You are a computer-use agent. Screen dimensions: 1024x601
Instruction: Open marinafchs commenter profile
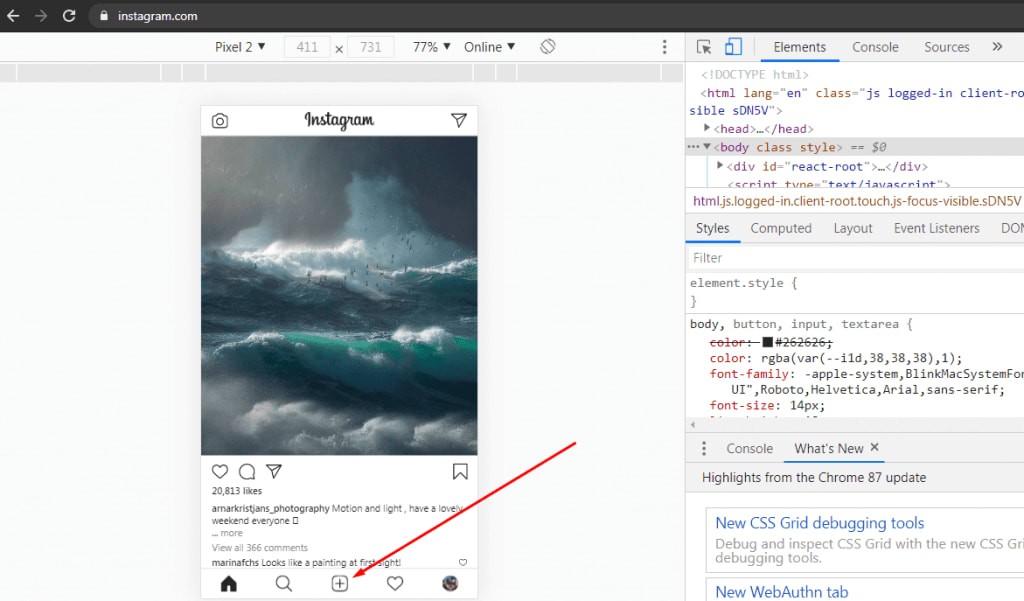click(x=235, y=562)
